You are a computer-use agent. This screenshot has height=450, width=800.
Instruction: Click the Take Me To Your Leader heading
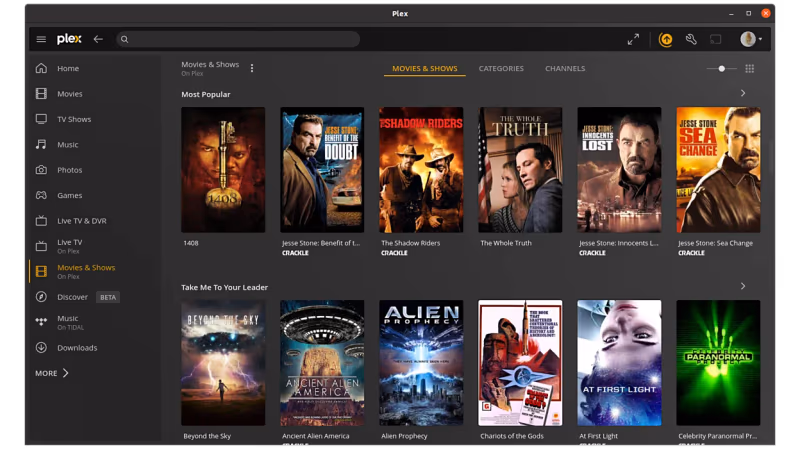224,287
